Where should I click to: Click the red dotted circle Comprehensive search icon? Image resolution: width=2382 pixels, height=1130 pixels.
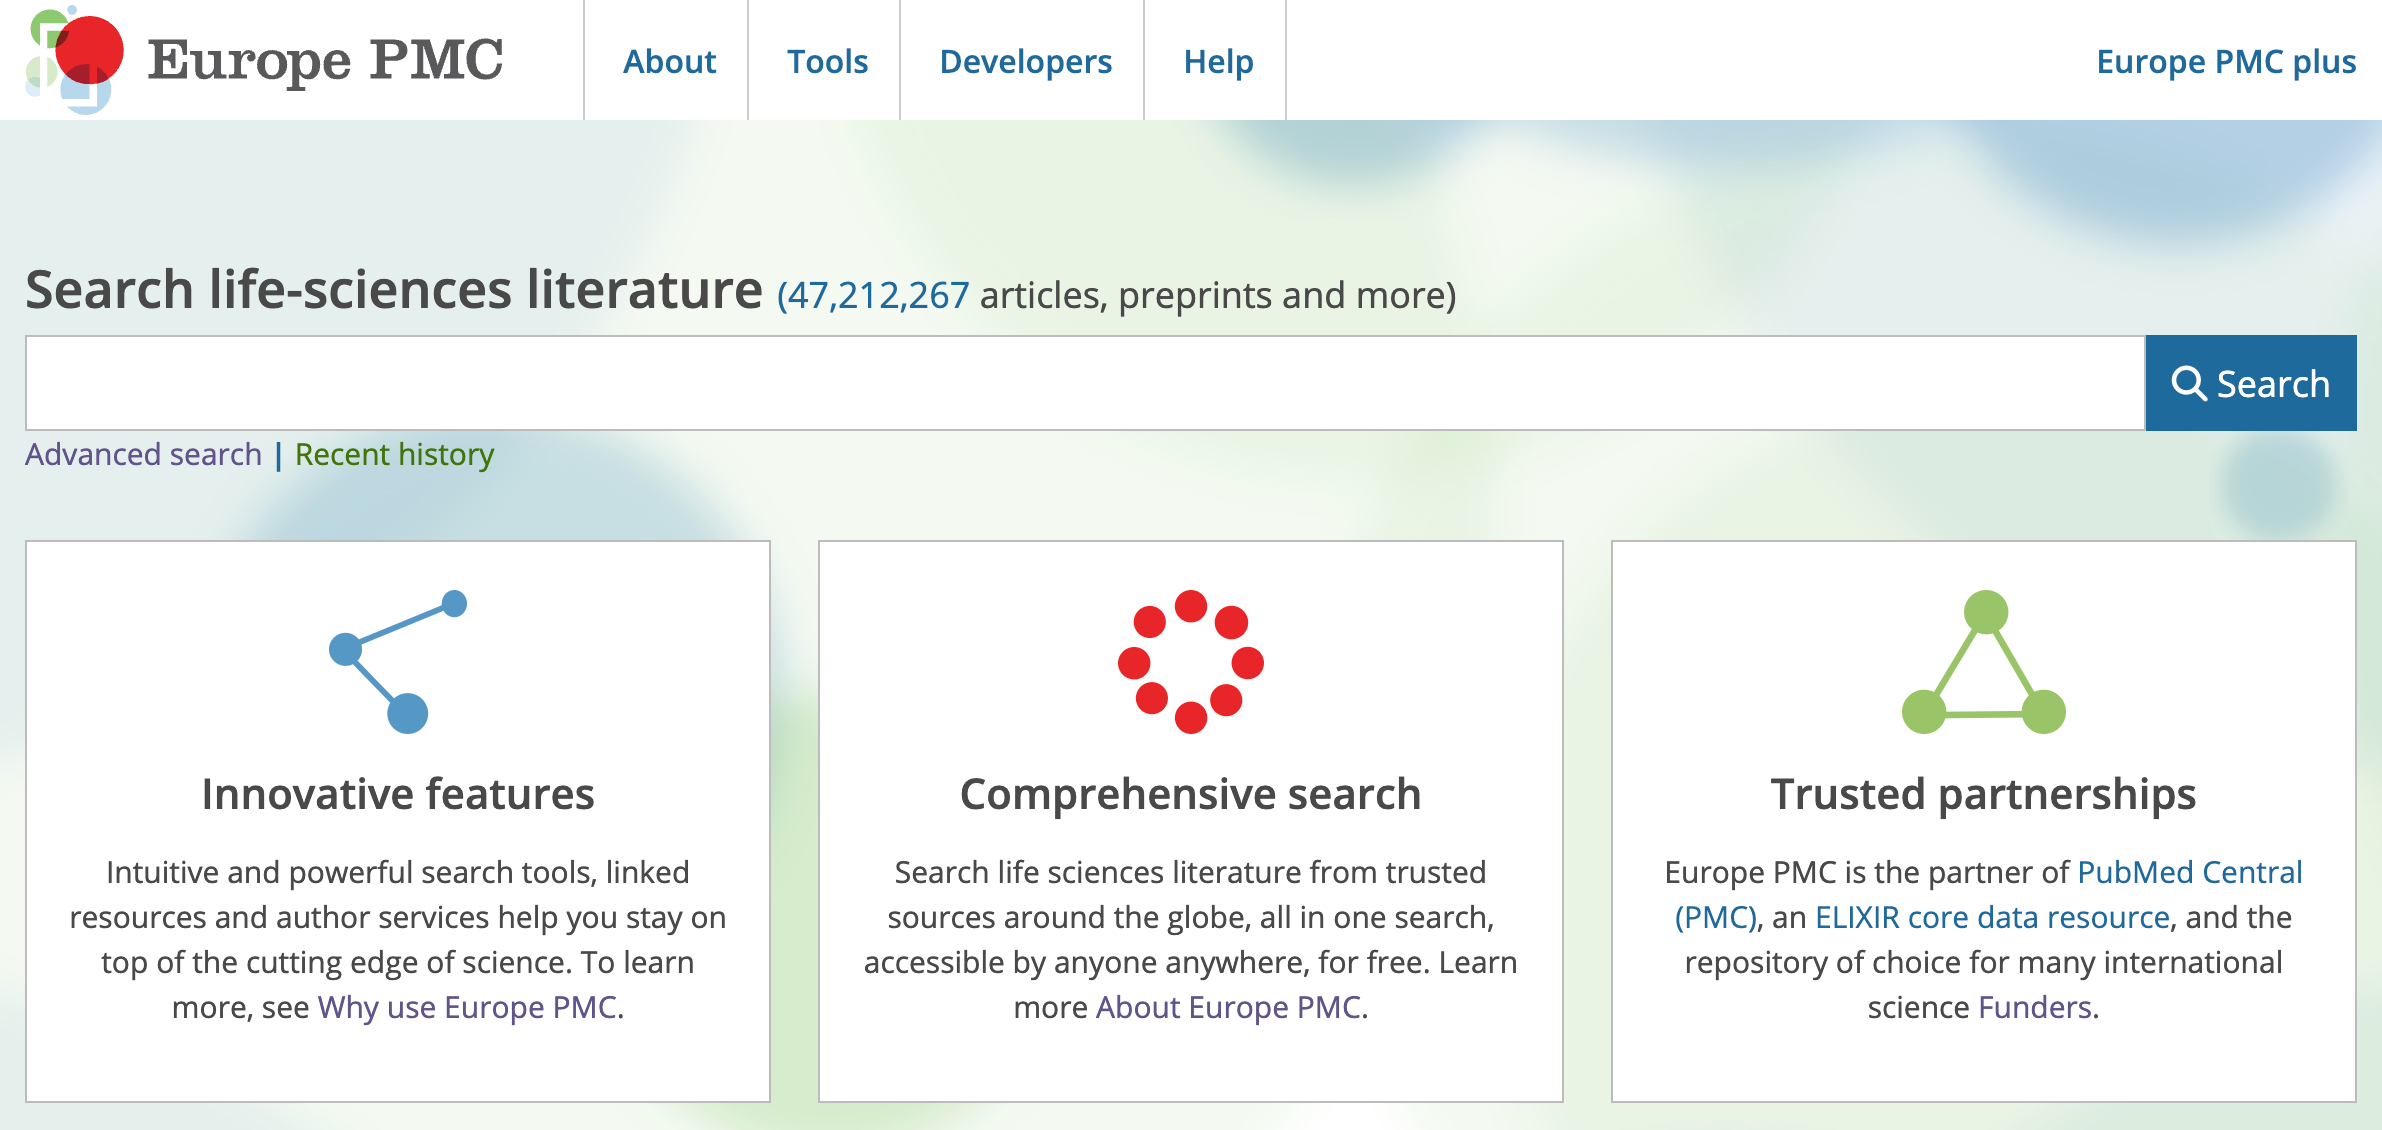1190,661
